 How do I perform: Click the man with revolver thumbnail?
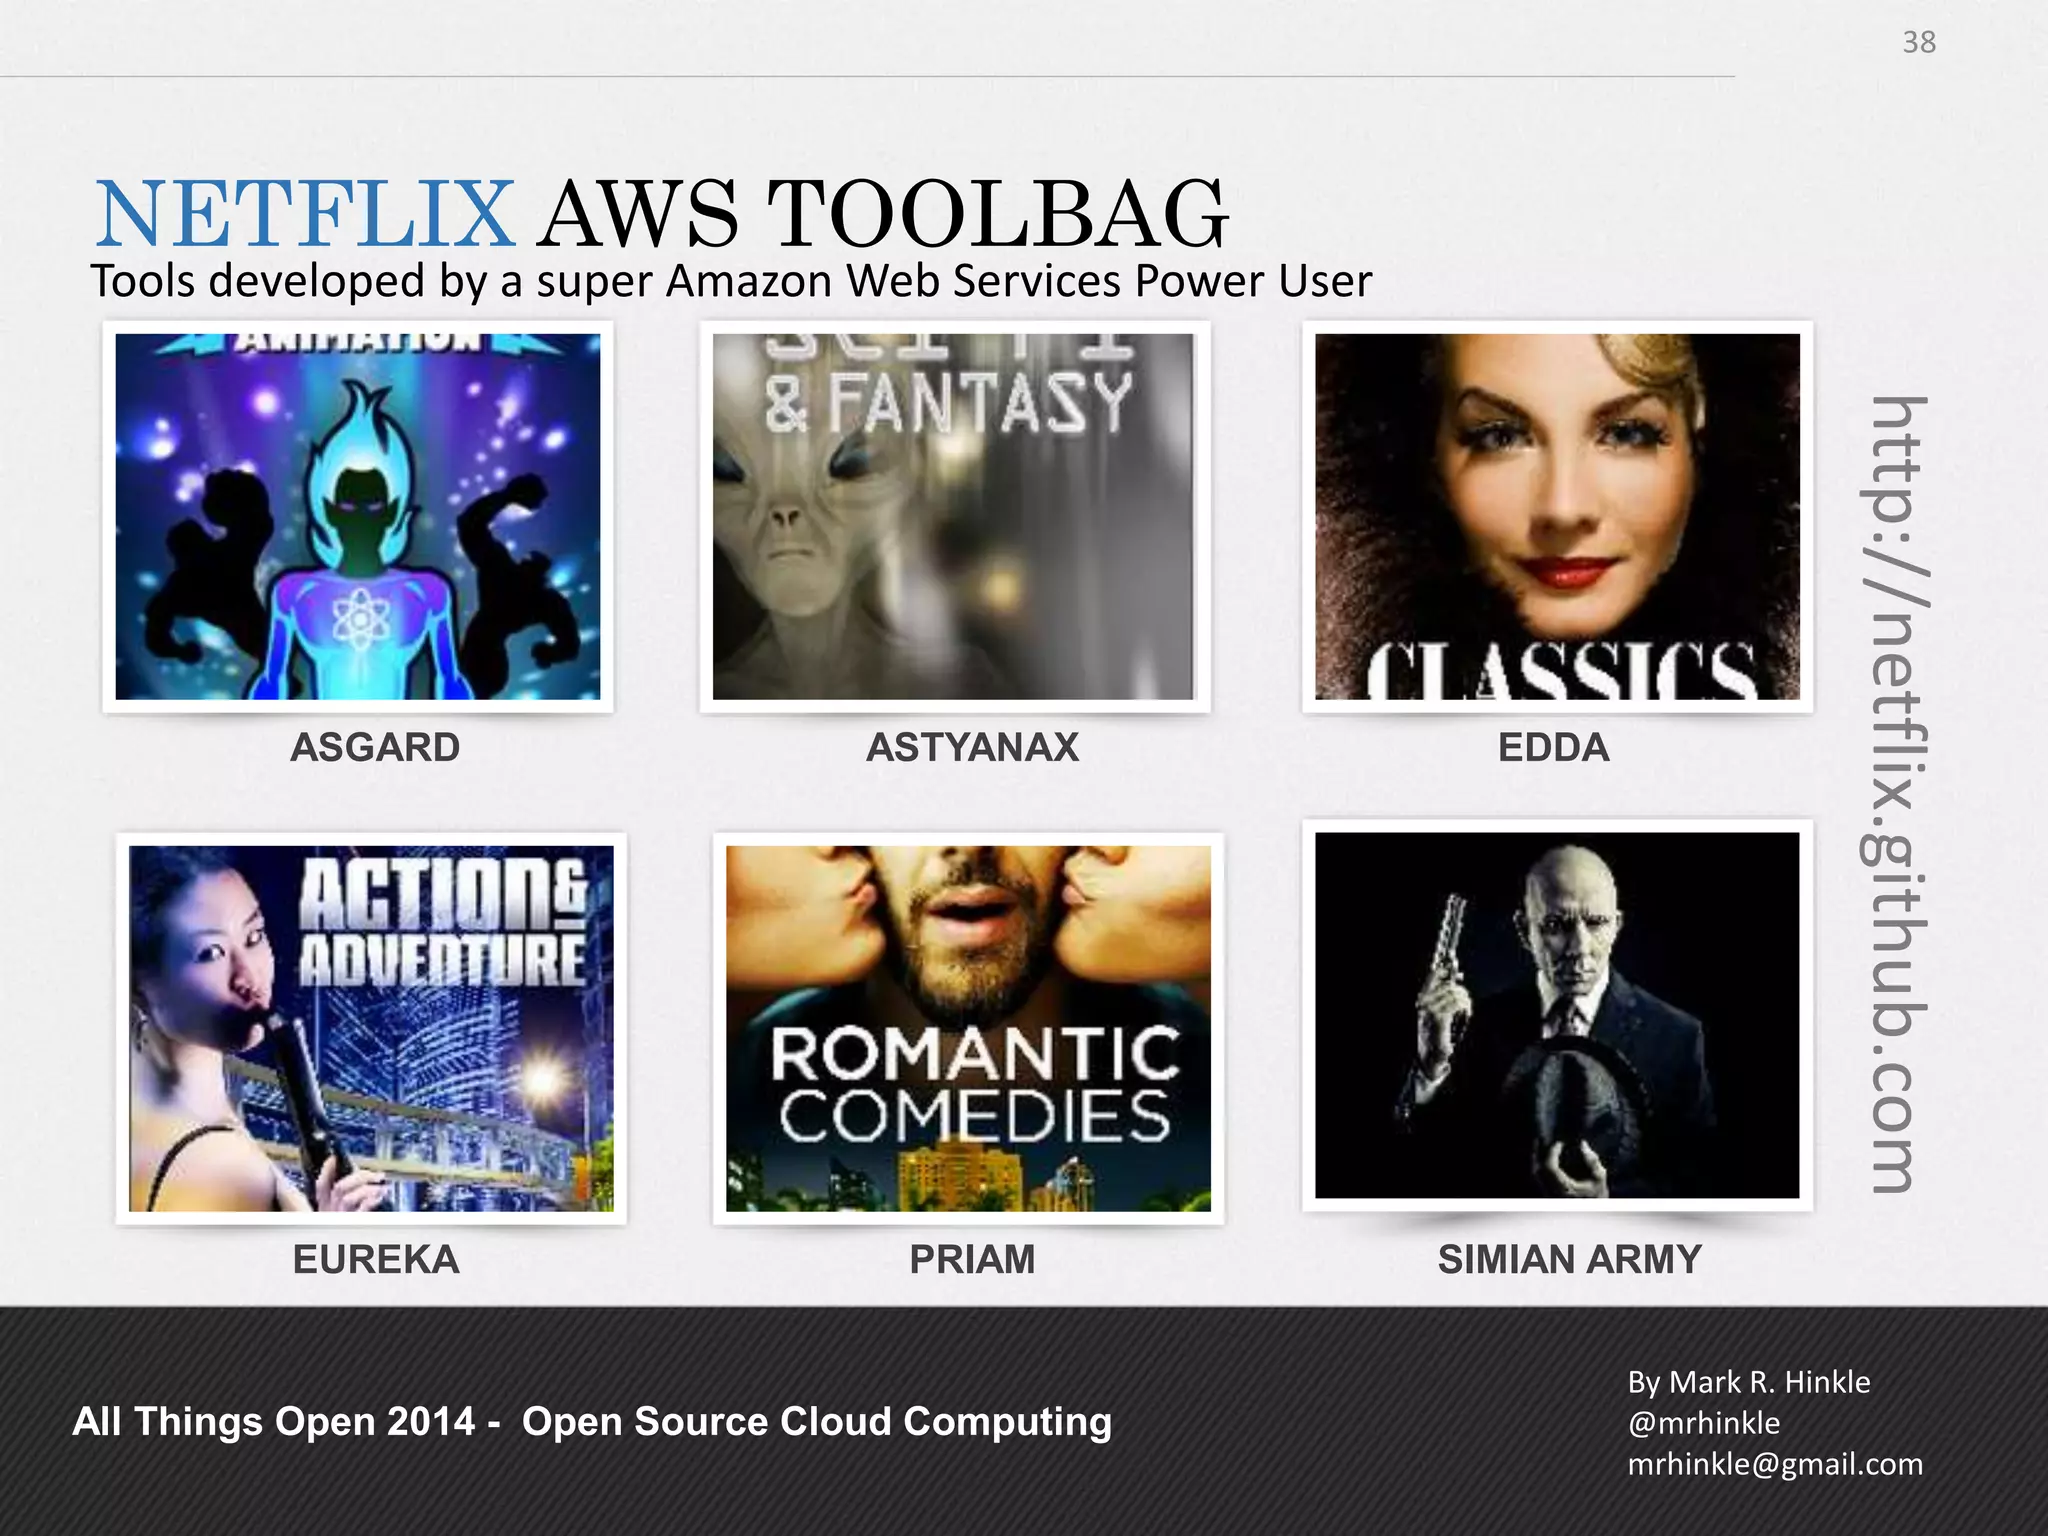pyautogui.click(x=1557, y=1015)
